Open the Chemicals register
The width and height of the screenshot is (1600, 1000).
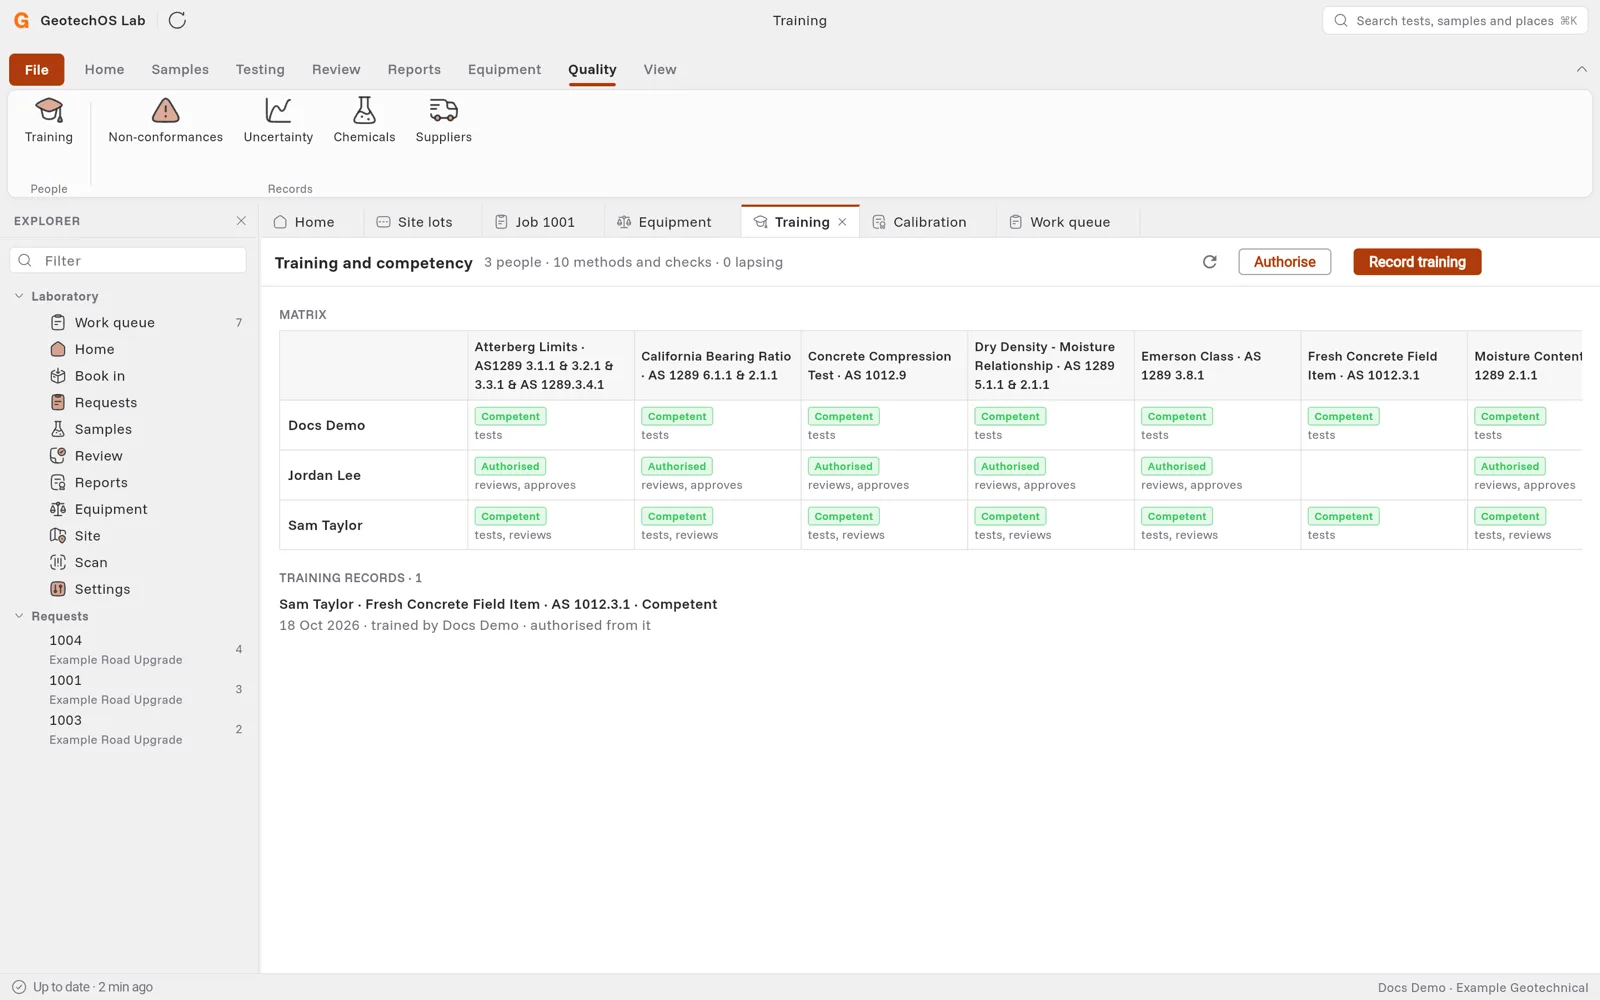coord(364,121)
